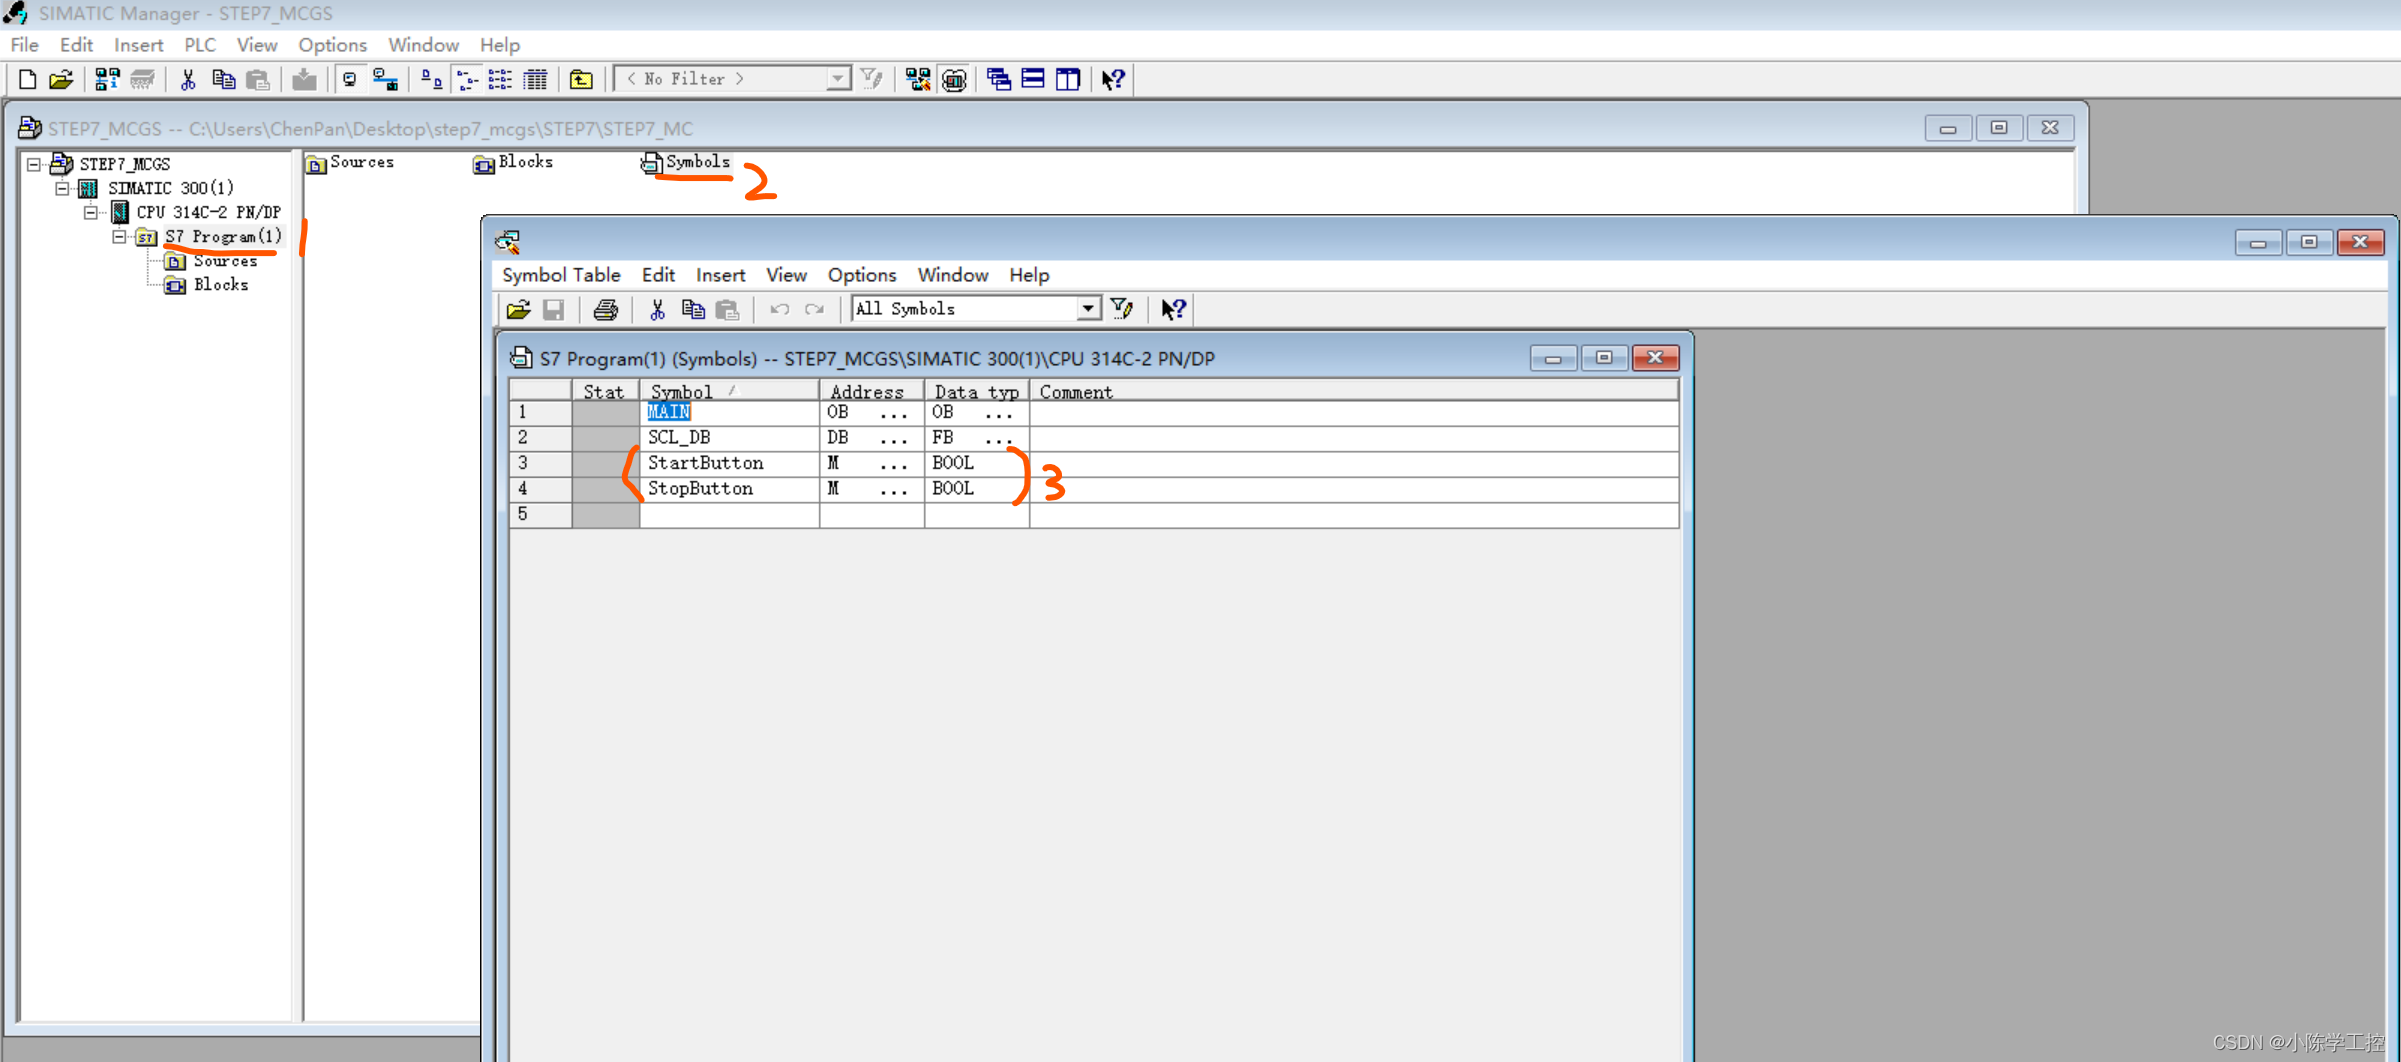
Task: Click Simulation On/Off icon
Action: 954,79
